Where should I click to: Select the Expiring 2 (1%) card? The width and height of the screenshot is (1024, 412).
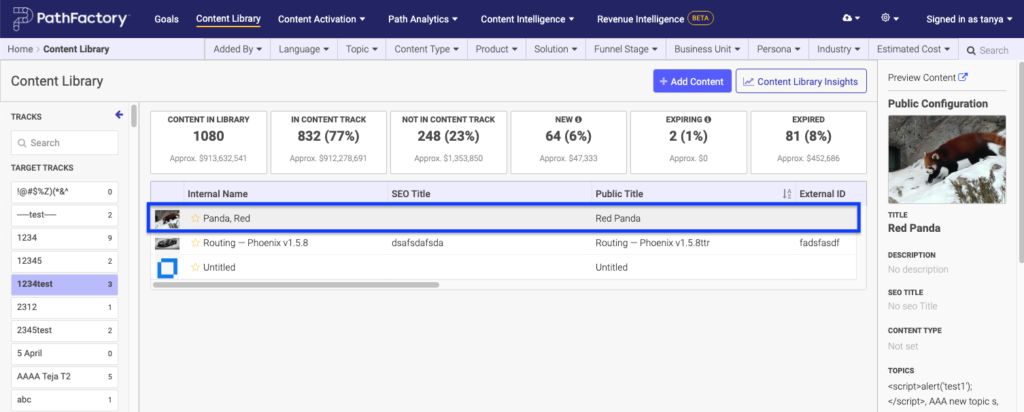point(688,142)
